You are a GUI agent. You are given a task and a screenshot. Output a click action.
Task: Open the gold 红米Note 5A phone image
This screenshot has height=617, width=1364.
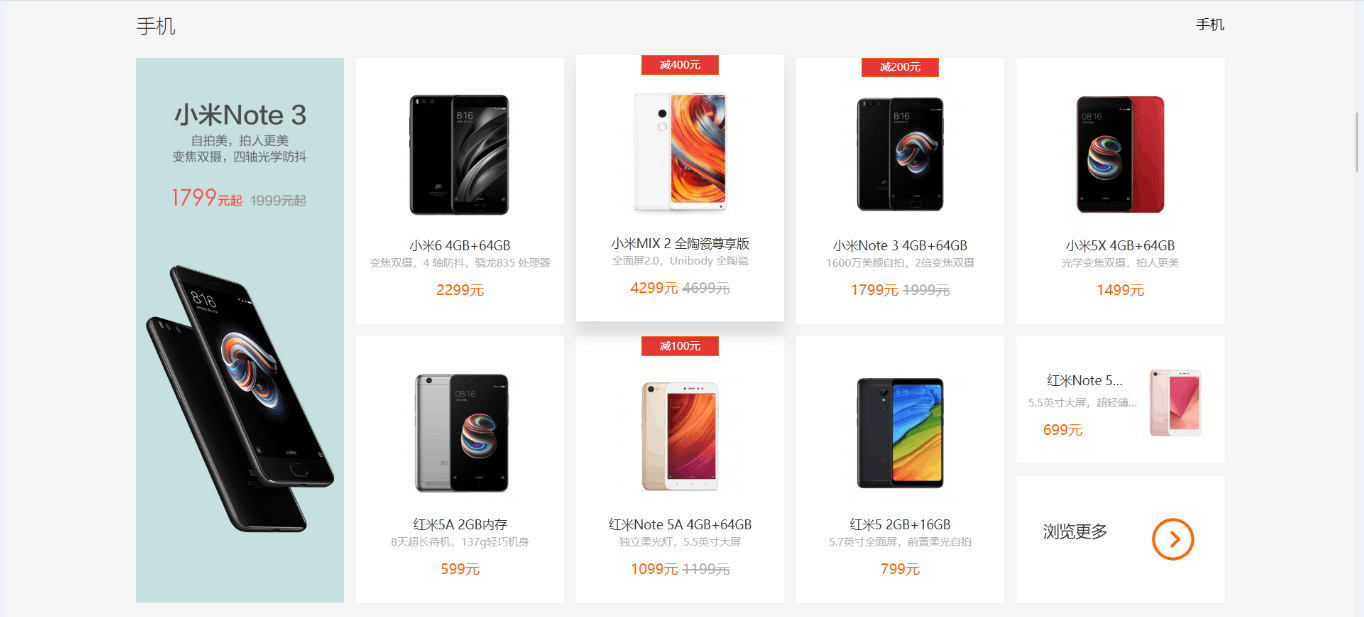pos(680,435)
